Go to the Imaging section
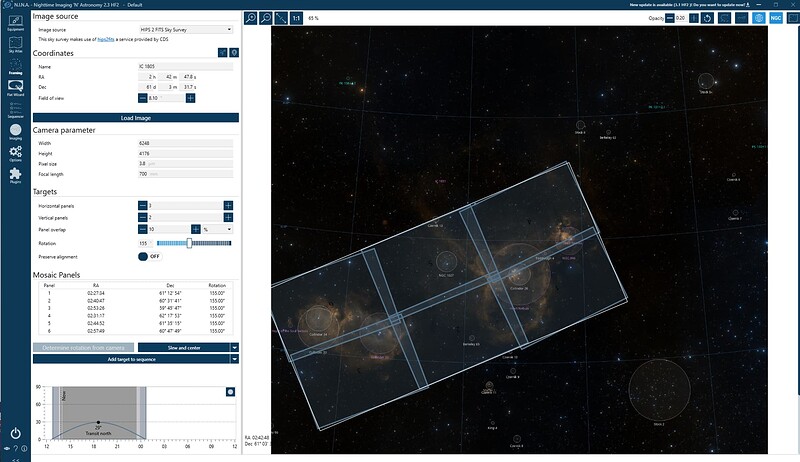 [x=15, y=131]
